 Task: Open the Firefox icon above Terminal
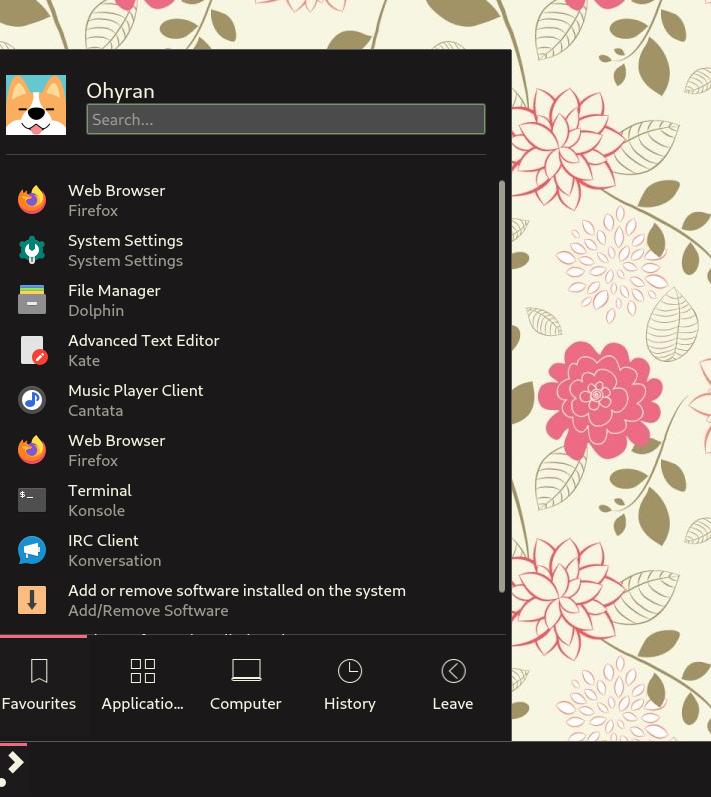pos(32,450)
